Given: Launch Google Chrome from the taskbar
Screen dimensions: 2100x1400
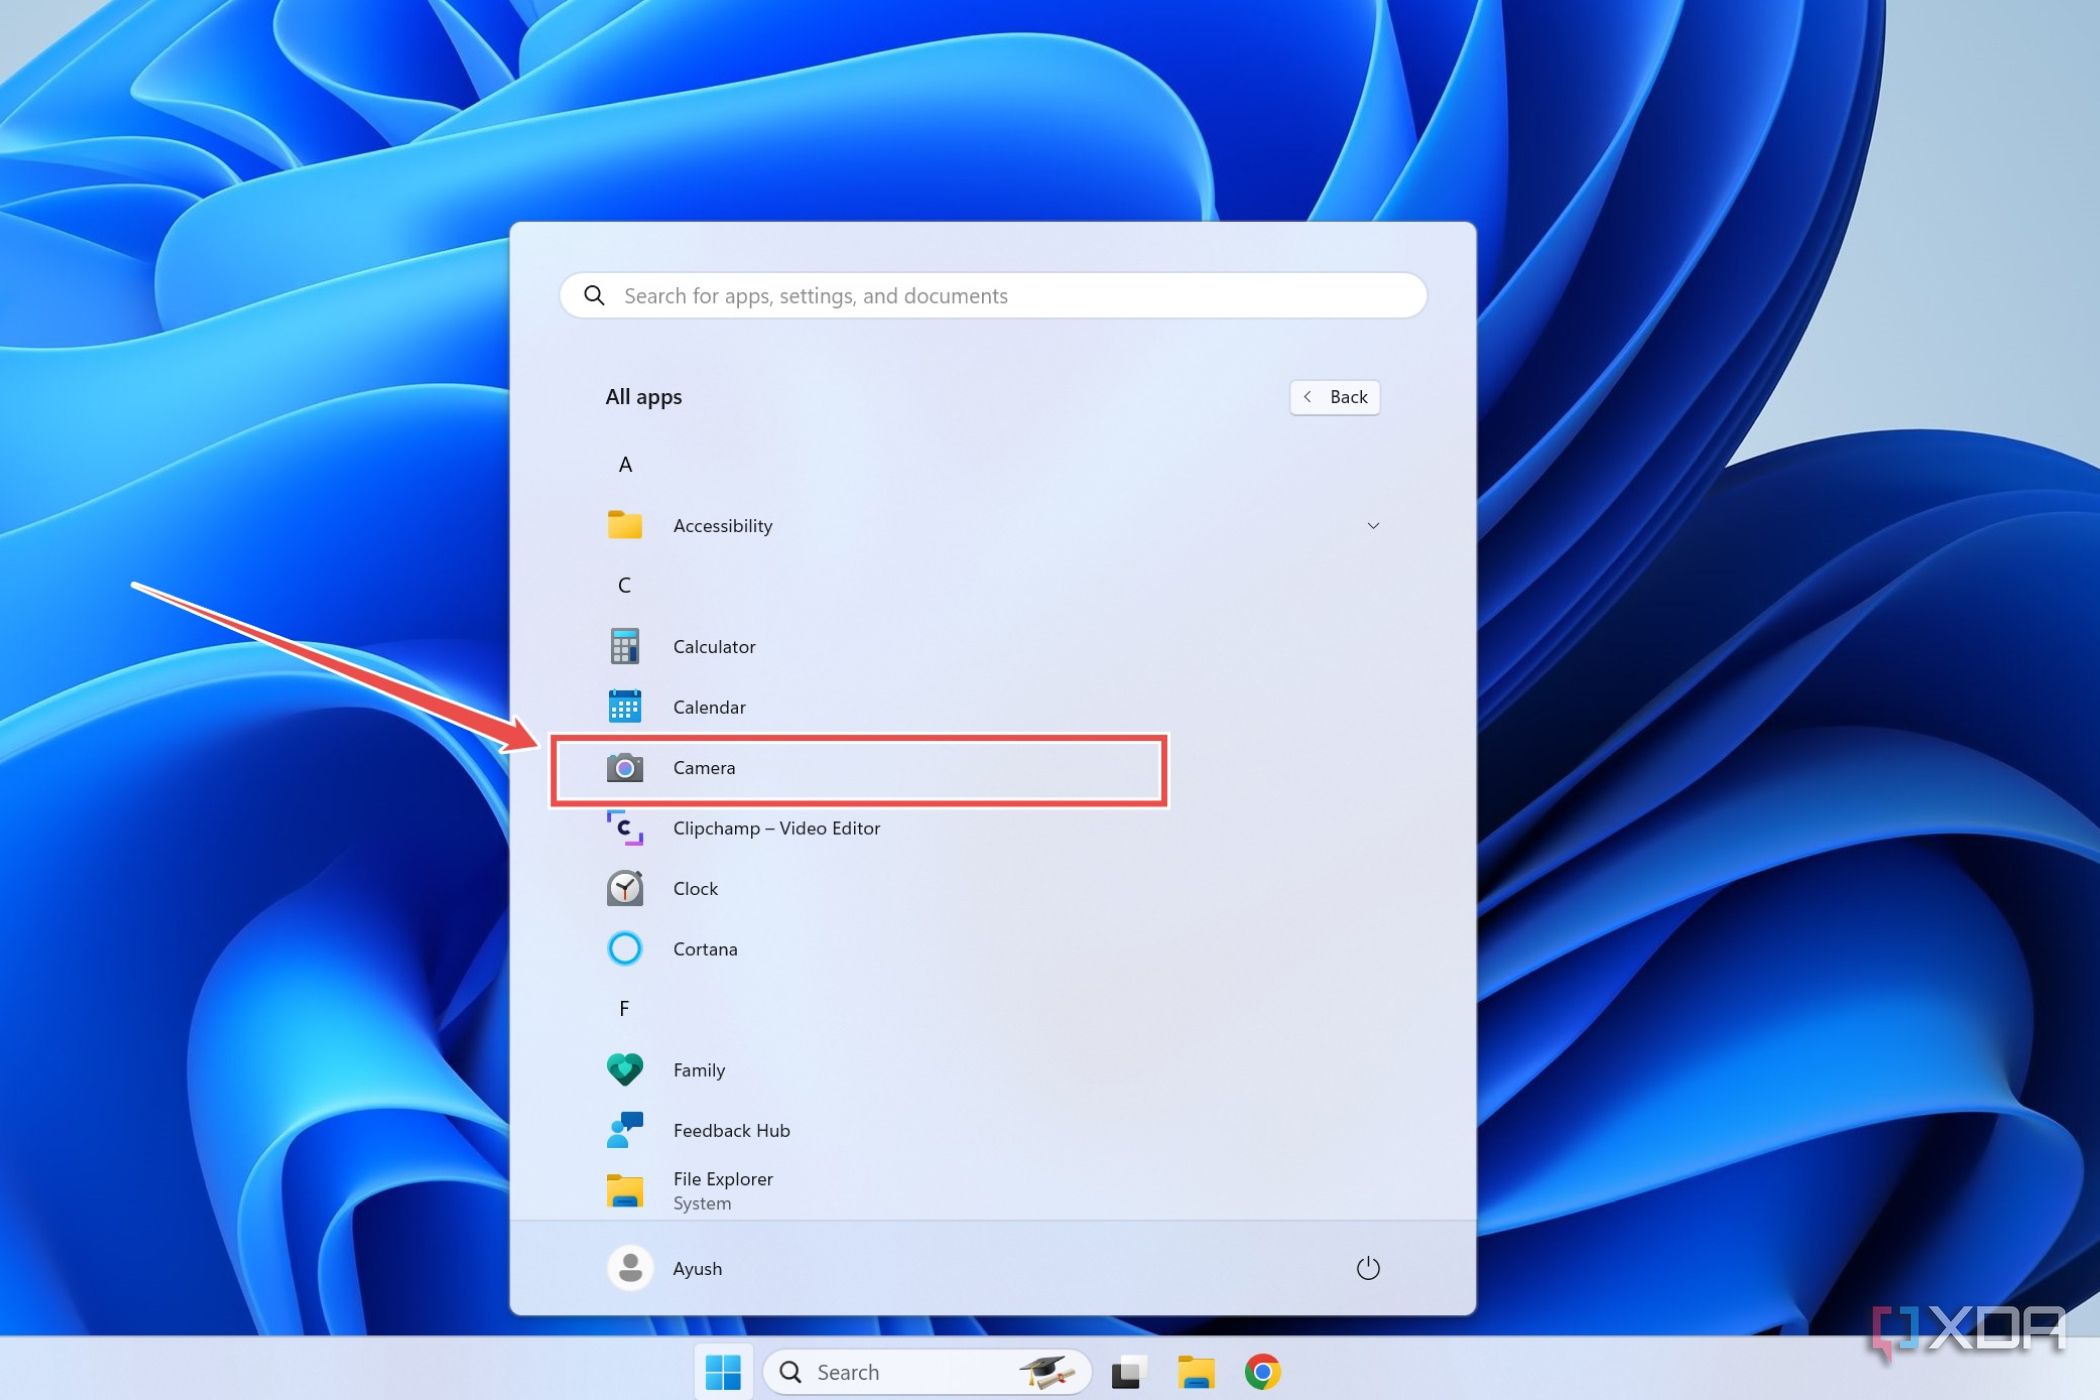Looking at the screenshot, I should click(x=1263, y=1371).
